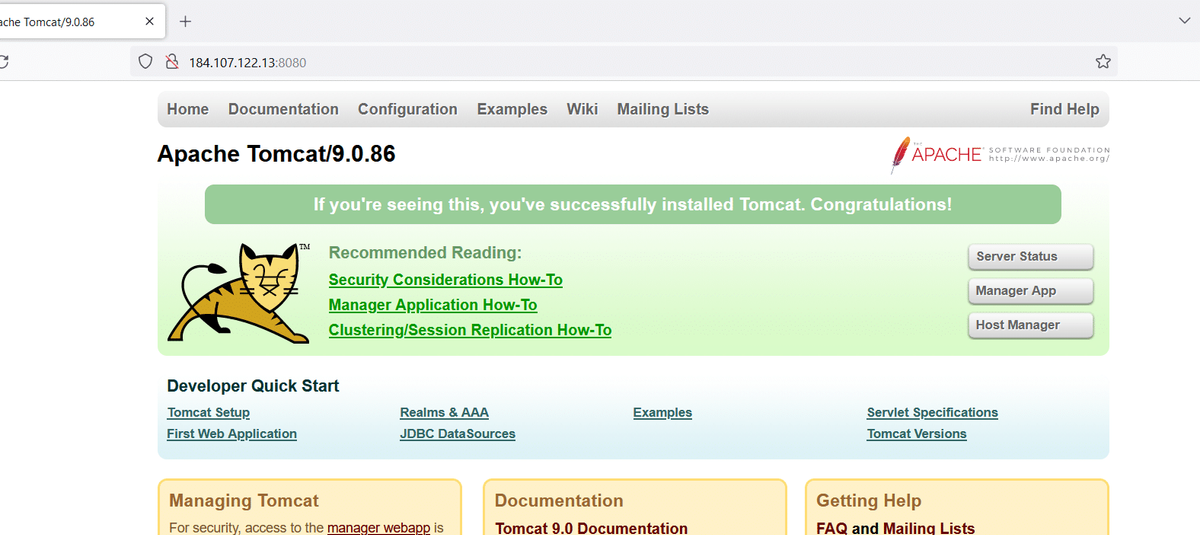This screenshot has width=1200, height=535.
Task: Open the Servlet Specifications link
Action: [x=932, y=412]
